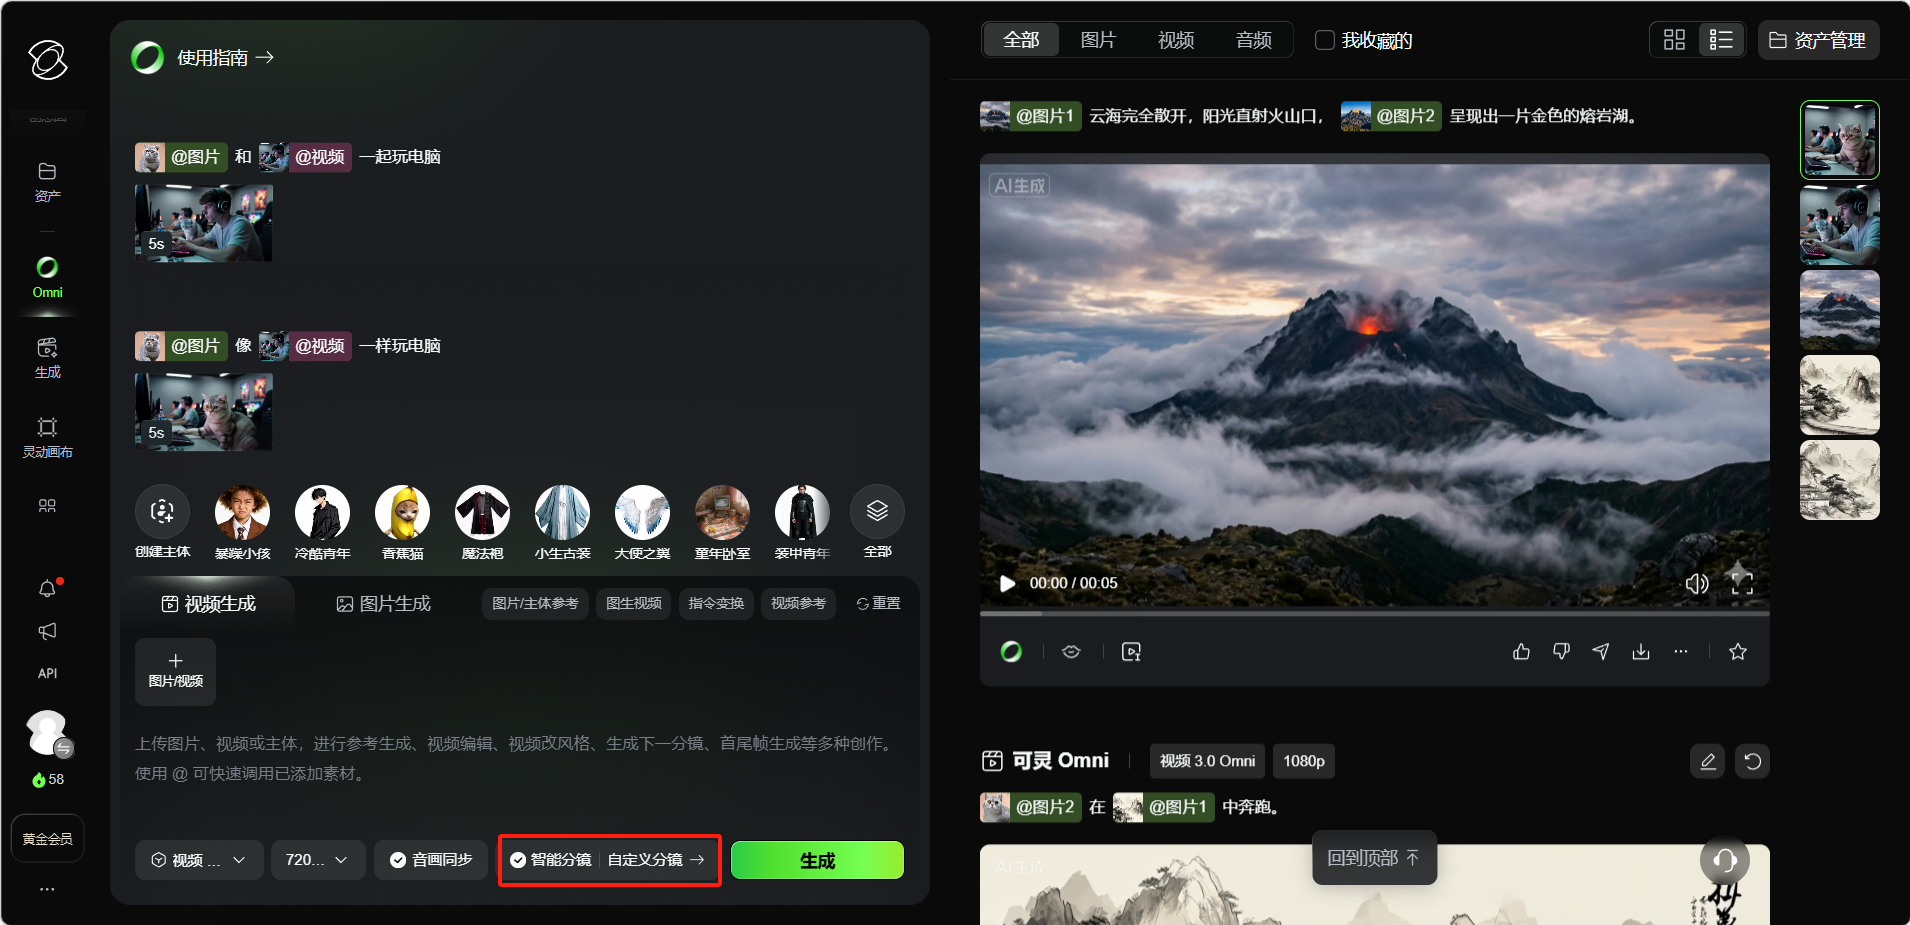Download the generated volcano video
The image size is (1910, 925).
1641,652
